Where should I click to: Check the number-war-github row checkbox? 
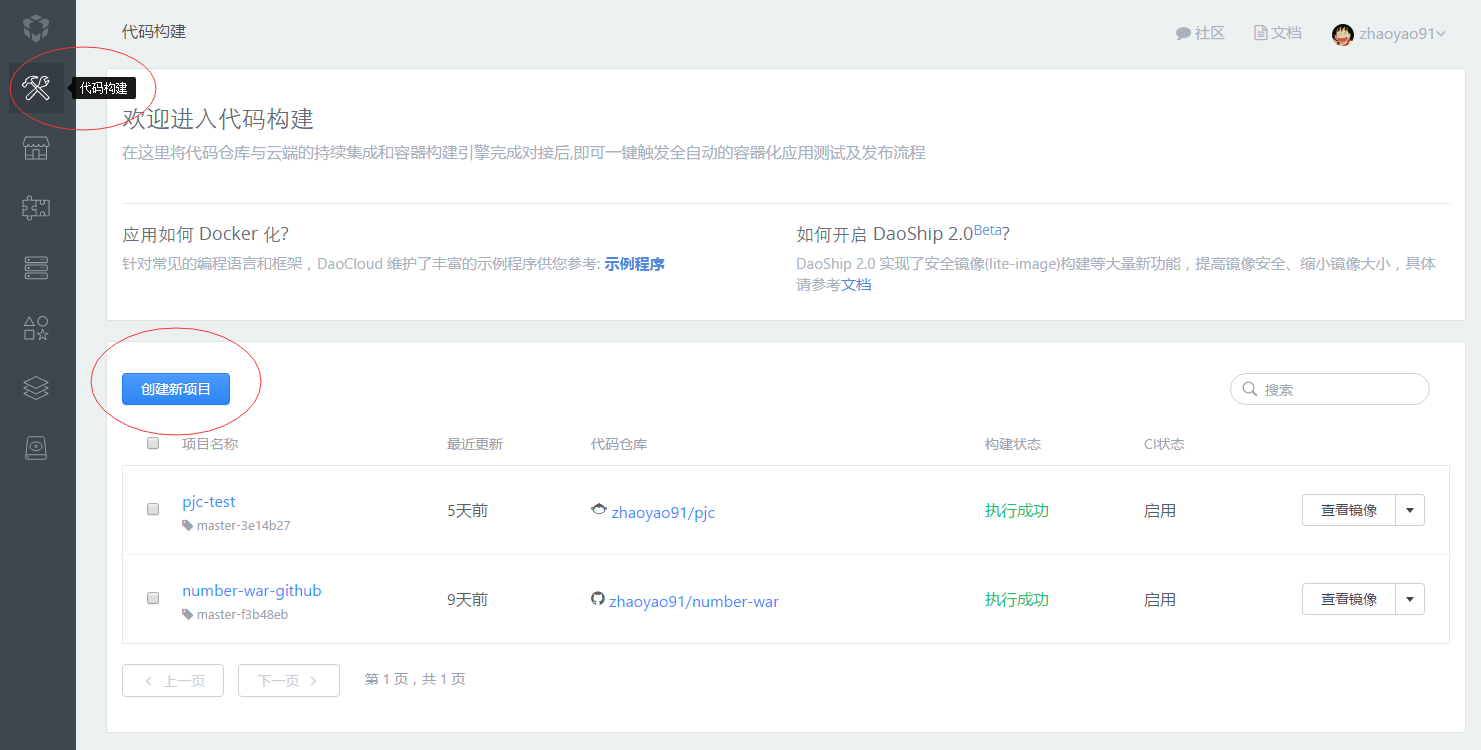pos(153,598)
